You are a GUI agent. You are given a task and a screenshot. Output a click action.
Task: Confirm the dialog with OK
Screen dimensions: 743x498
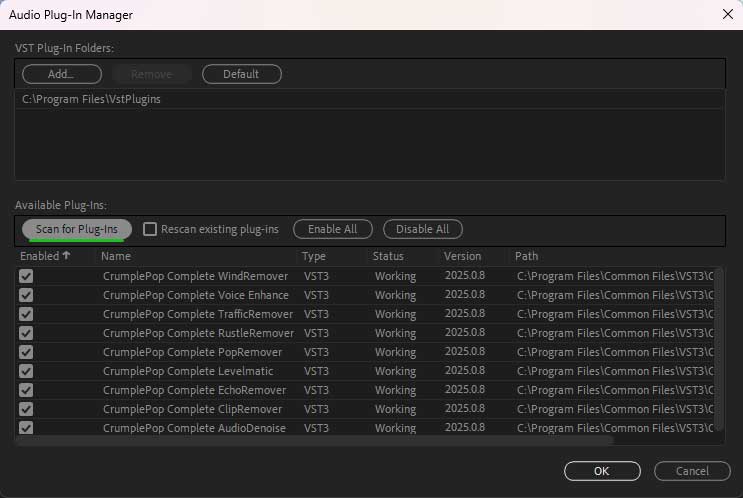coord(601,470)
